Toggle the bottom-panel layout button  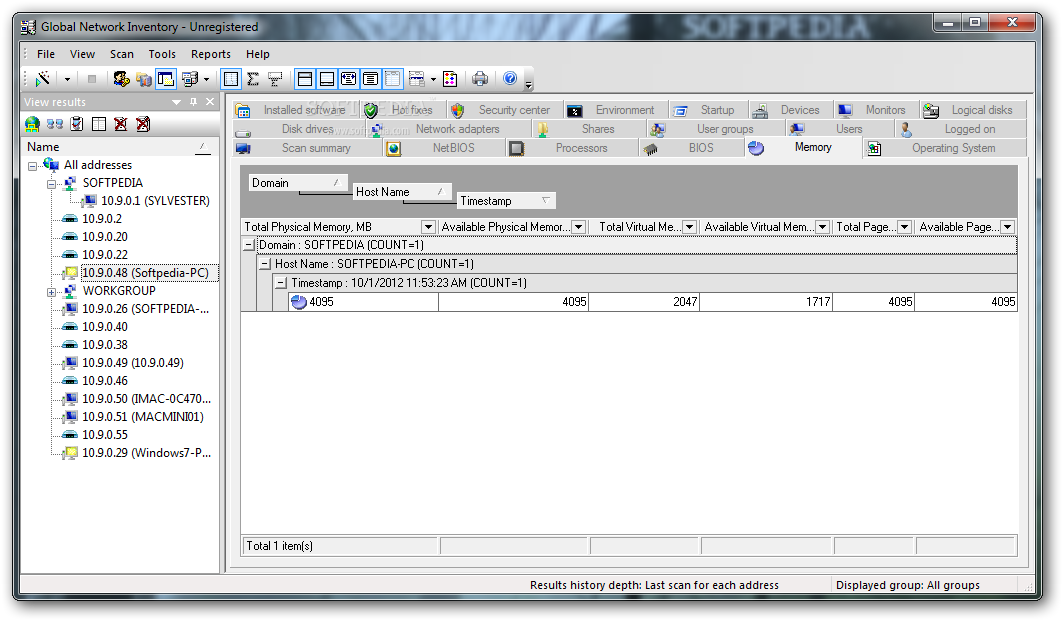(x=327, y=79)
